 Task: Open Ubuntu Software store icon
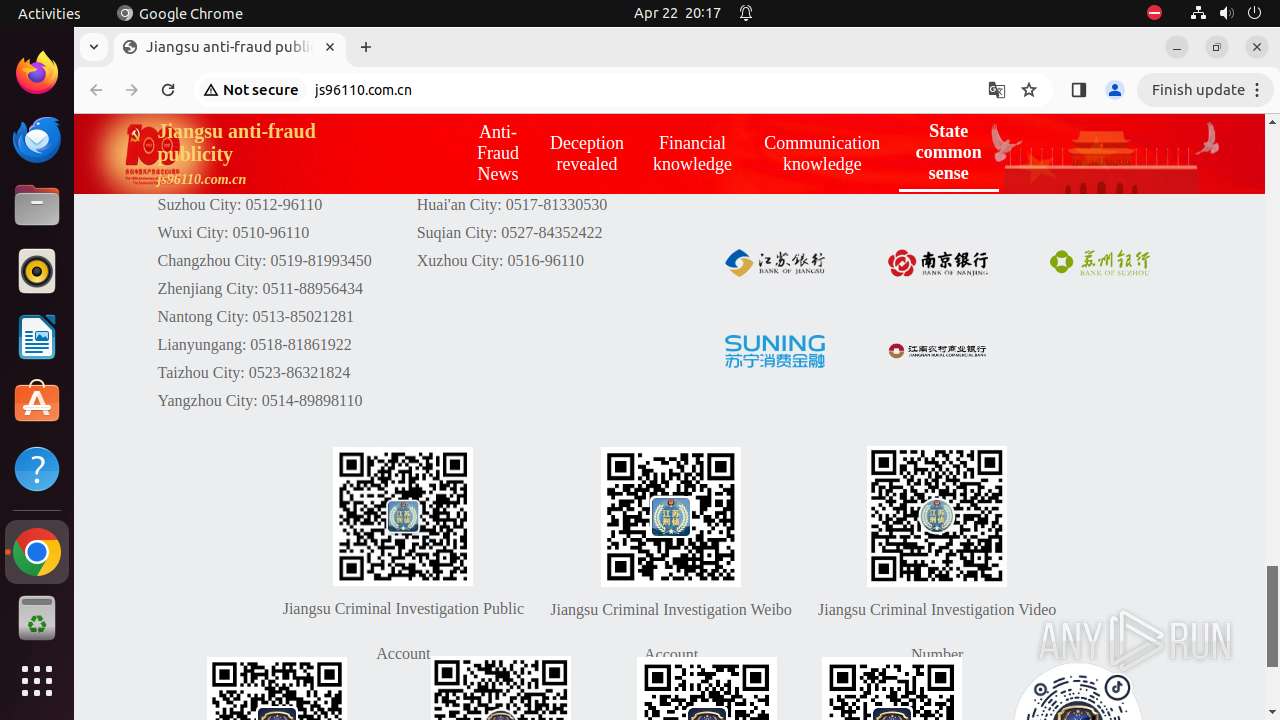(x=37, y=403)
